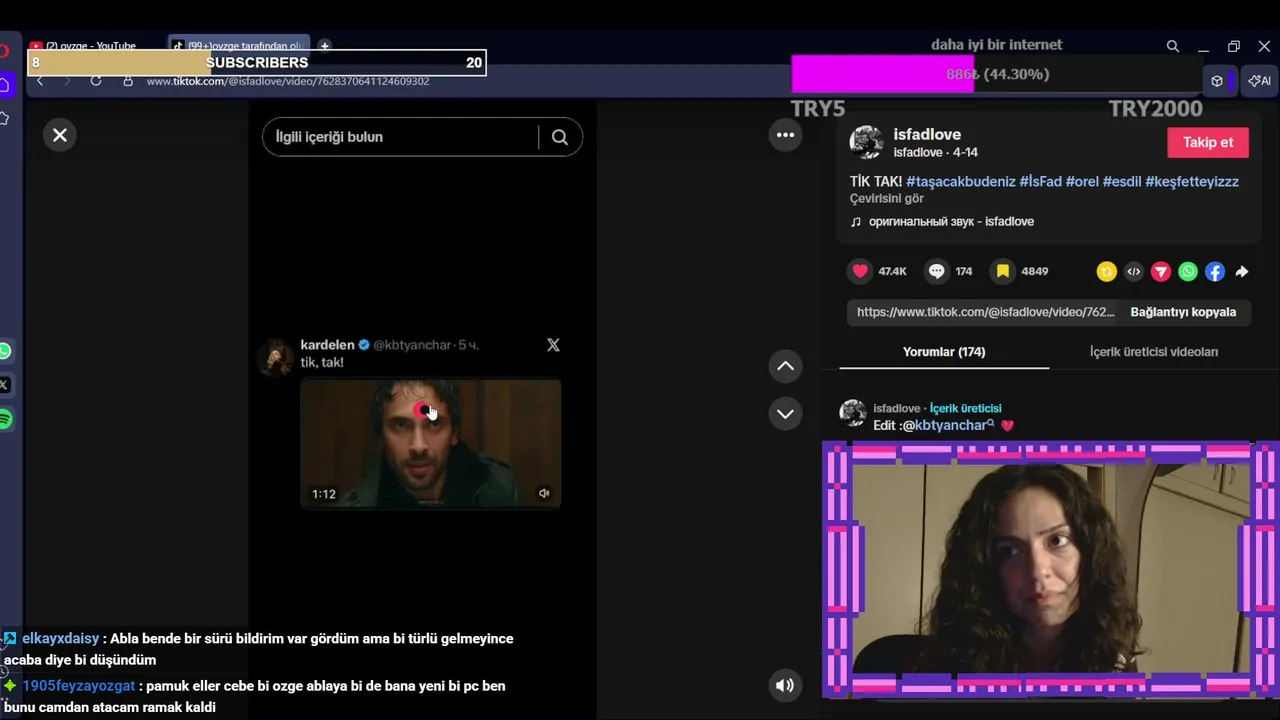Send to friends via the red paper-plane icon
The height and width of the screenshot is (720, 1280).
[x=1161, y=271]
